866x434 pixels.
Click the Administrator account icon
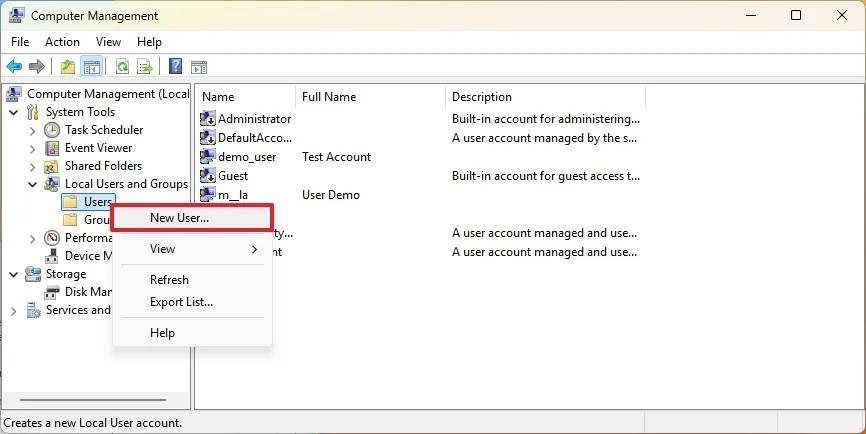point(208,119)
